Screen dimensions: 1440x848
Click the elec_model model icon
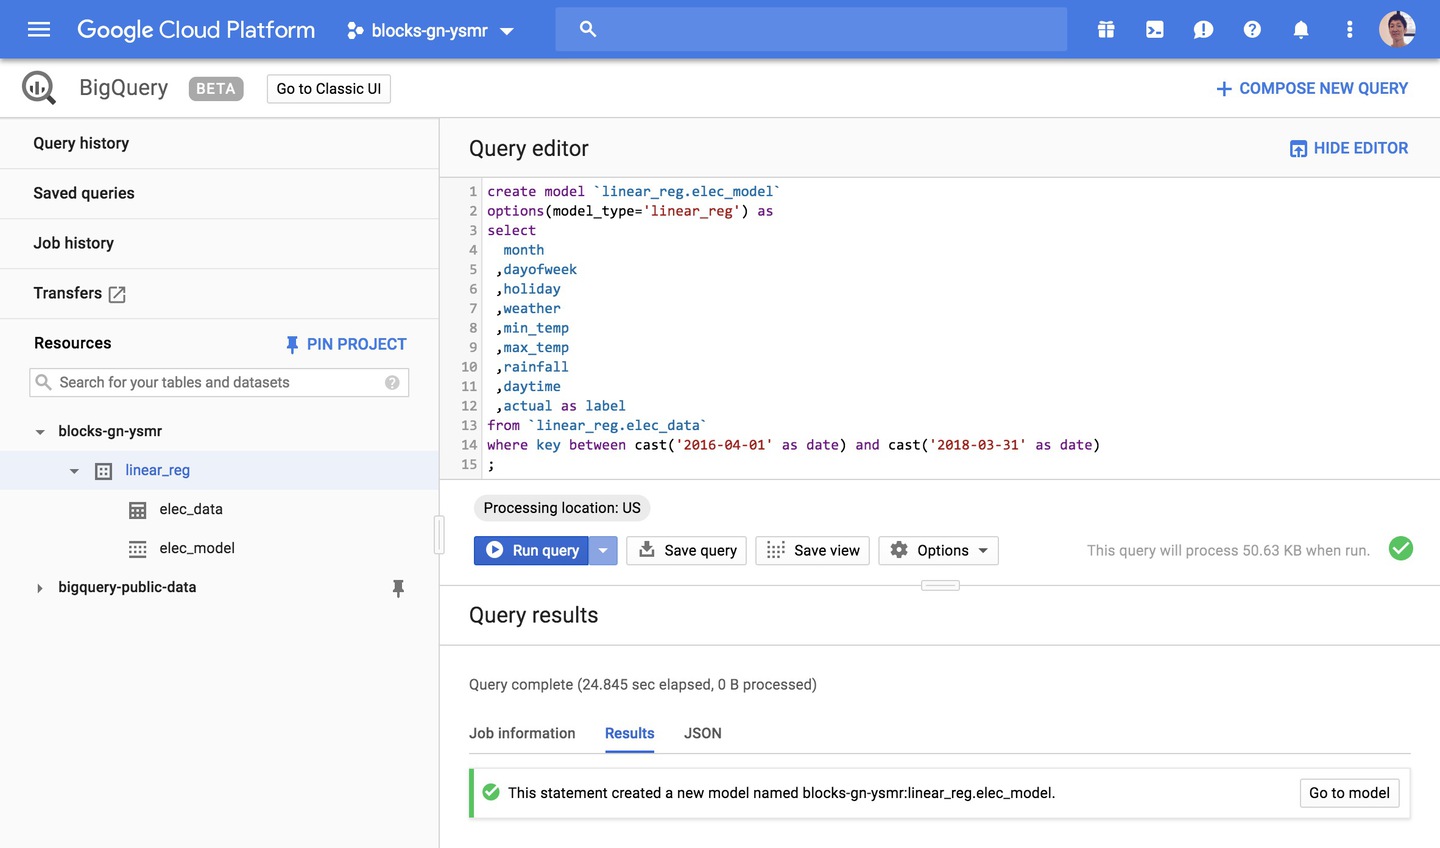click(x=138, y=549)
